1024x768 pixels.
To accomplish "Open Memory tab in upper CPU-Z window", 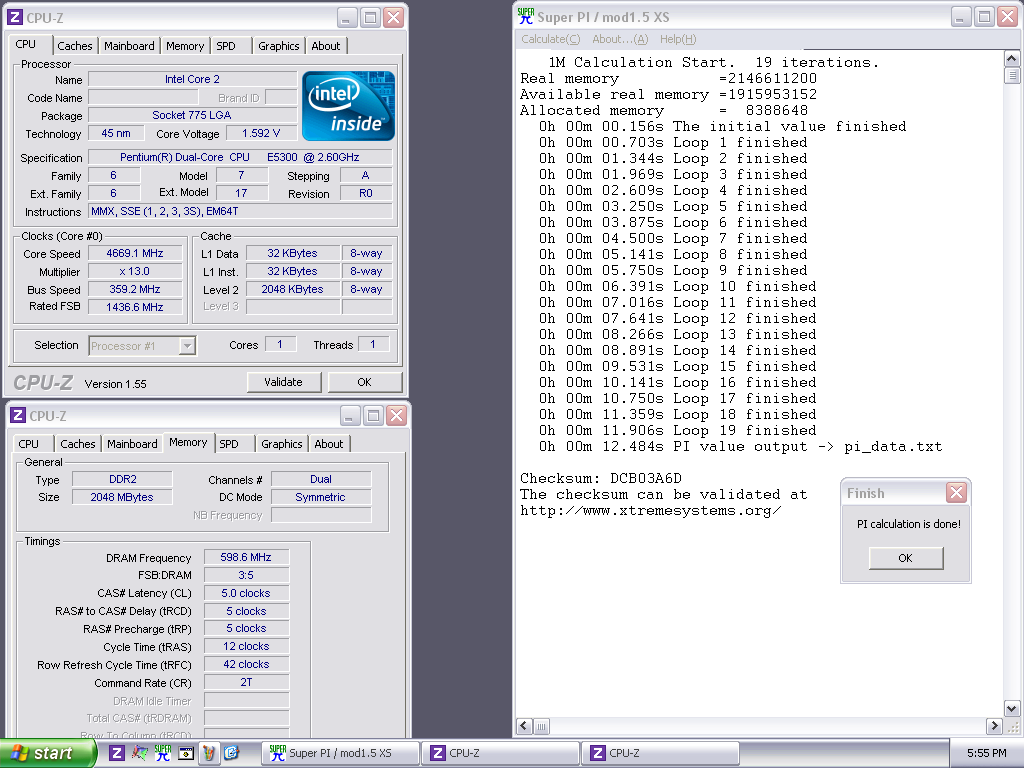I will (185, 46).
